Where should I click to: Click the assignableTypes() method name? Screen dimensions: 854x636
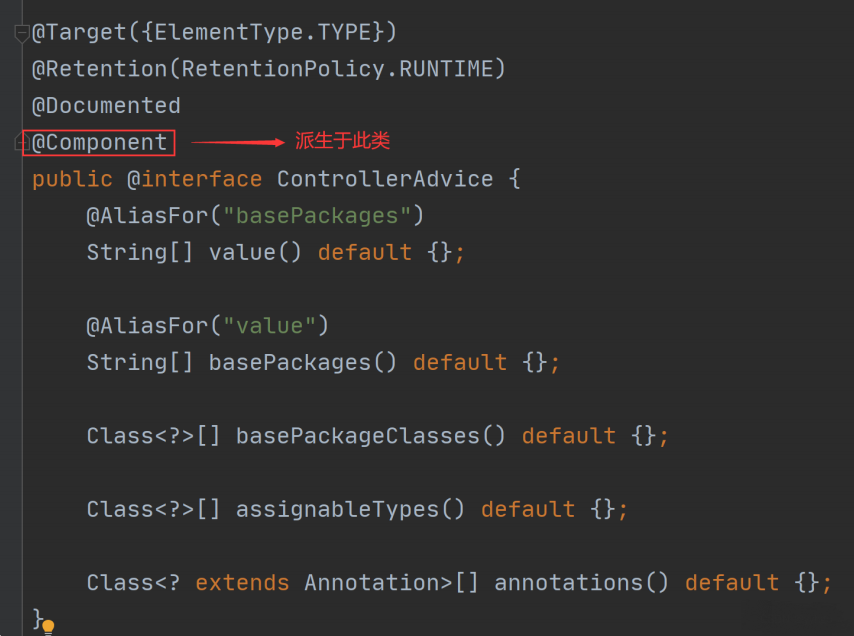click(350, 510)
